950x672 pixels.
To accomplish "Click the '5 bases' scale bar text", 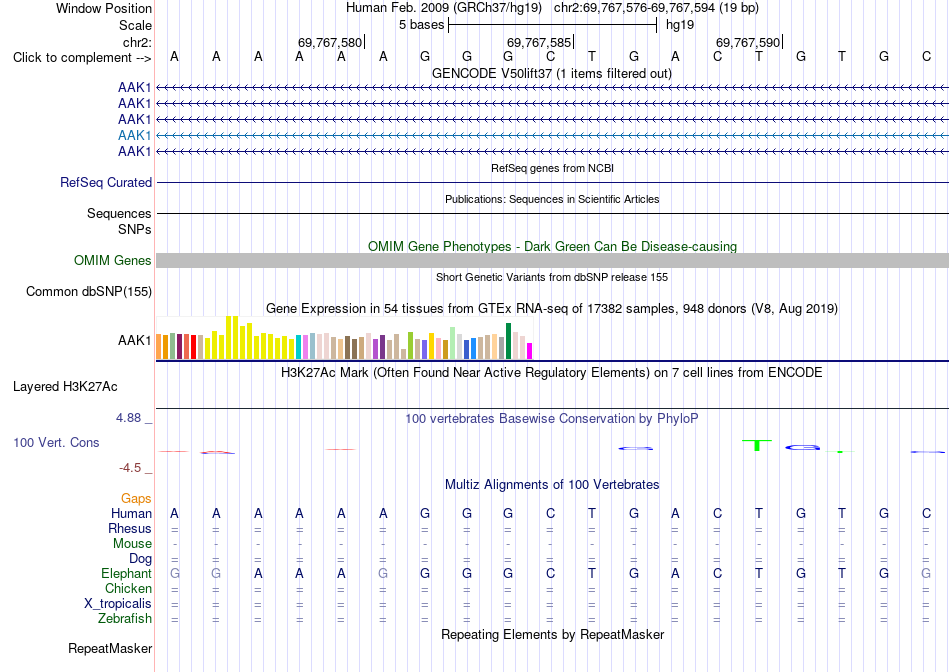I will [x=421, y=25].
